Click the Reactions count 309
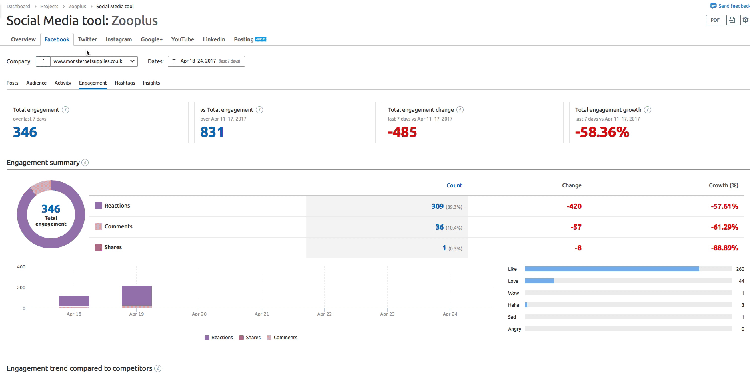The image size is (750, 374). (437, 207)
